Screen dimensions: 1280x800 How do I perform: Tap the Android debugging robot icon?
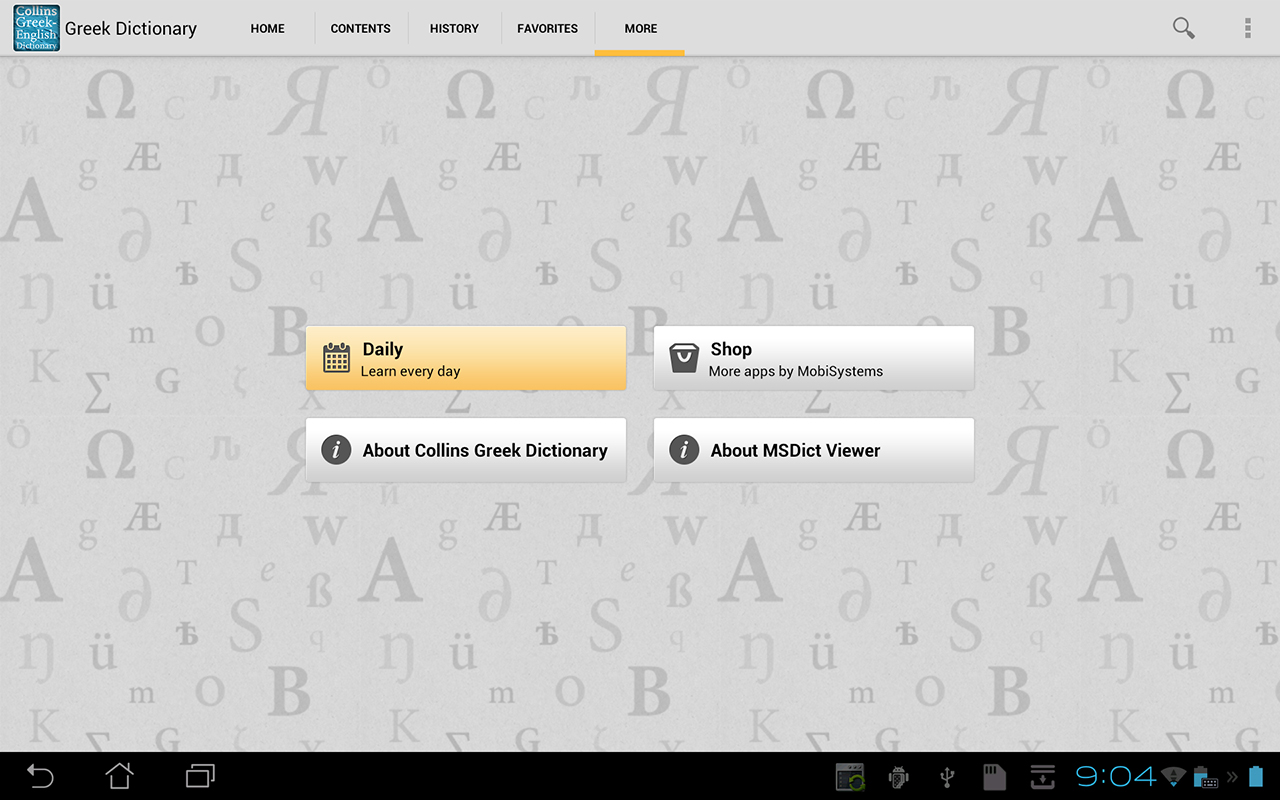(x=898, y=776)
